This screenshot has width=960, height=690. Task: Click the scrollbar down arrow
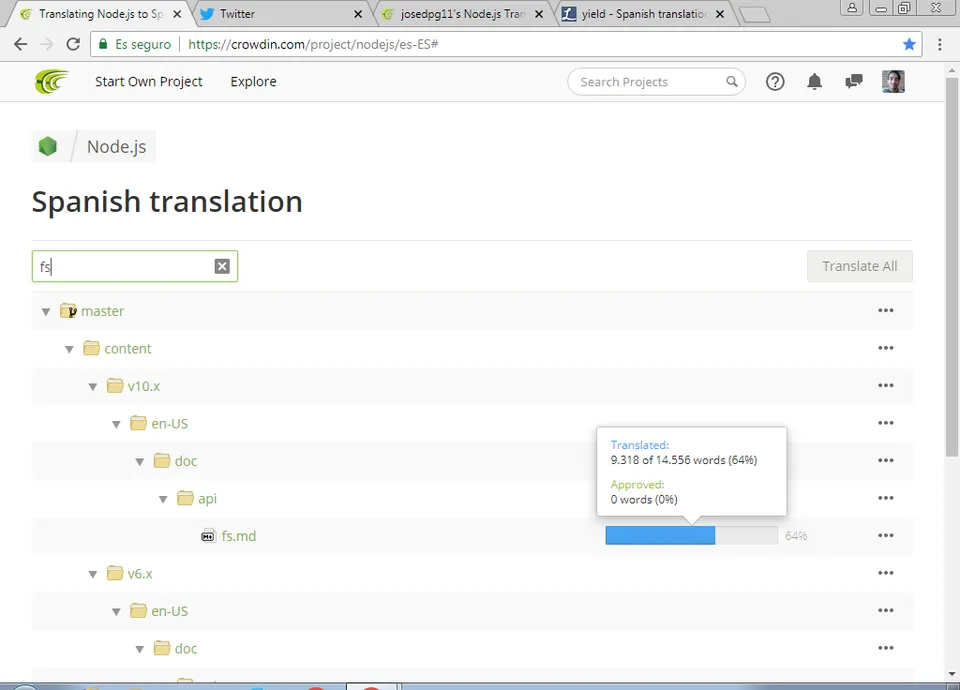click(x=951, y=673)
